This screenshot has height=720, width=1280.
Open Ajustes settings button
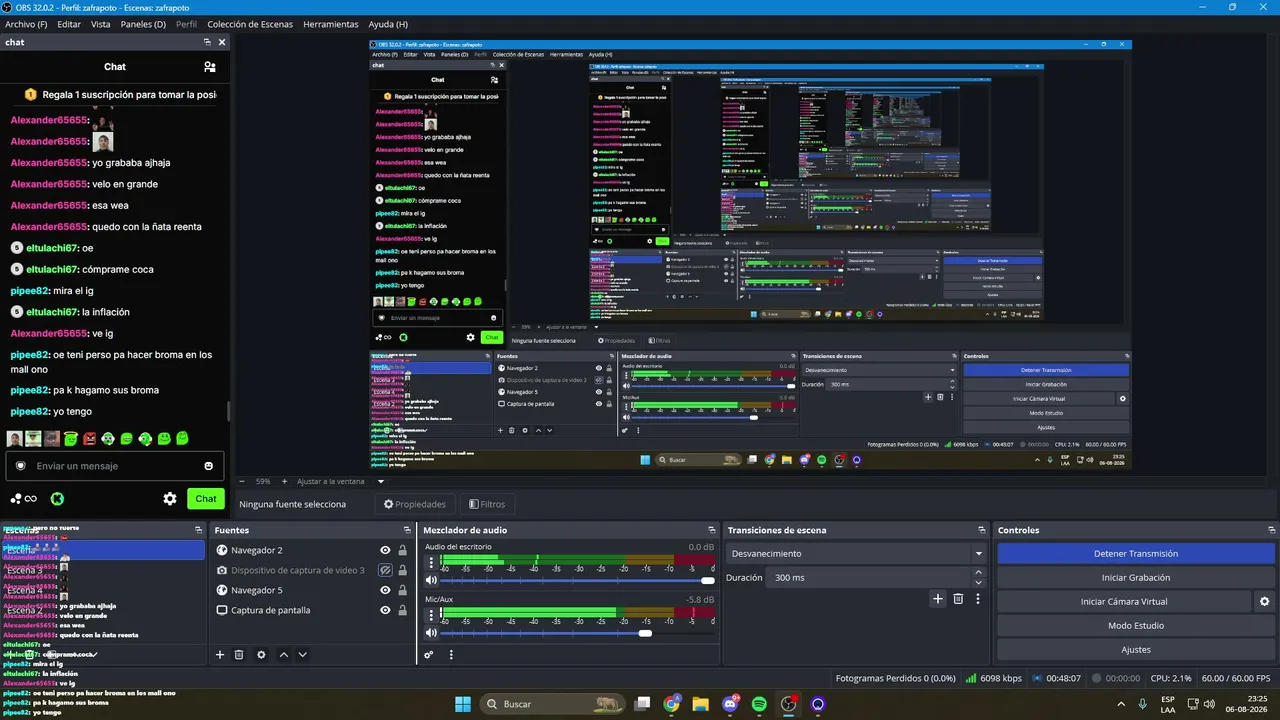coord(1136,650)
